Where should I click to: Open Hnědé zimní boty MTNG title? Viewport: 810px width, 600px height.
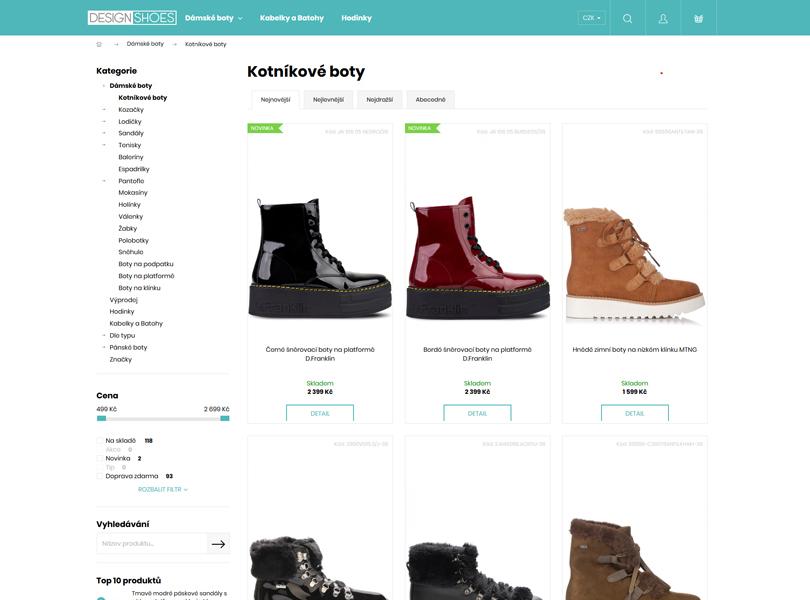pos(634,350)
